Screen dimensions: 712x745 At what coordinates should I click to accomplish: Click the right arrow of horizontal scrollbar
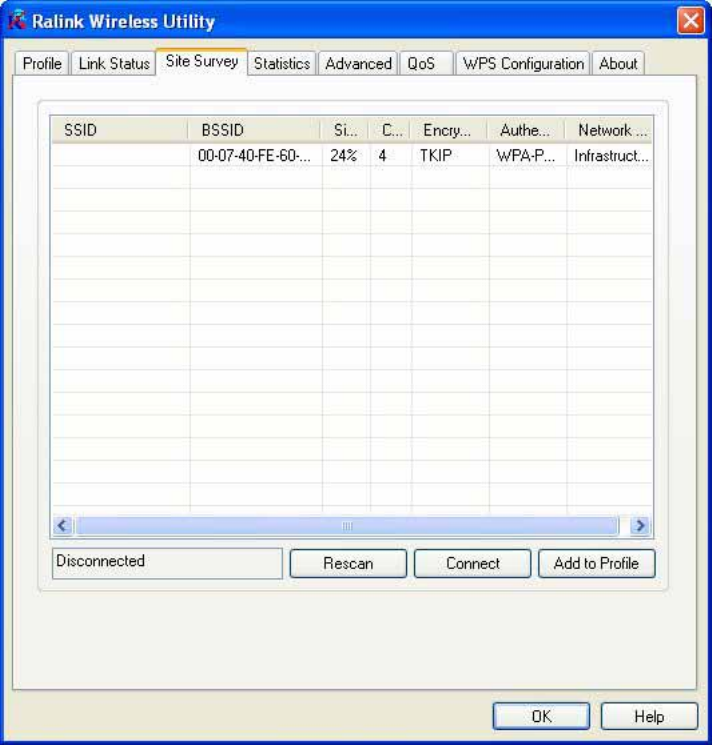click(x=640, y=525)
